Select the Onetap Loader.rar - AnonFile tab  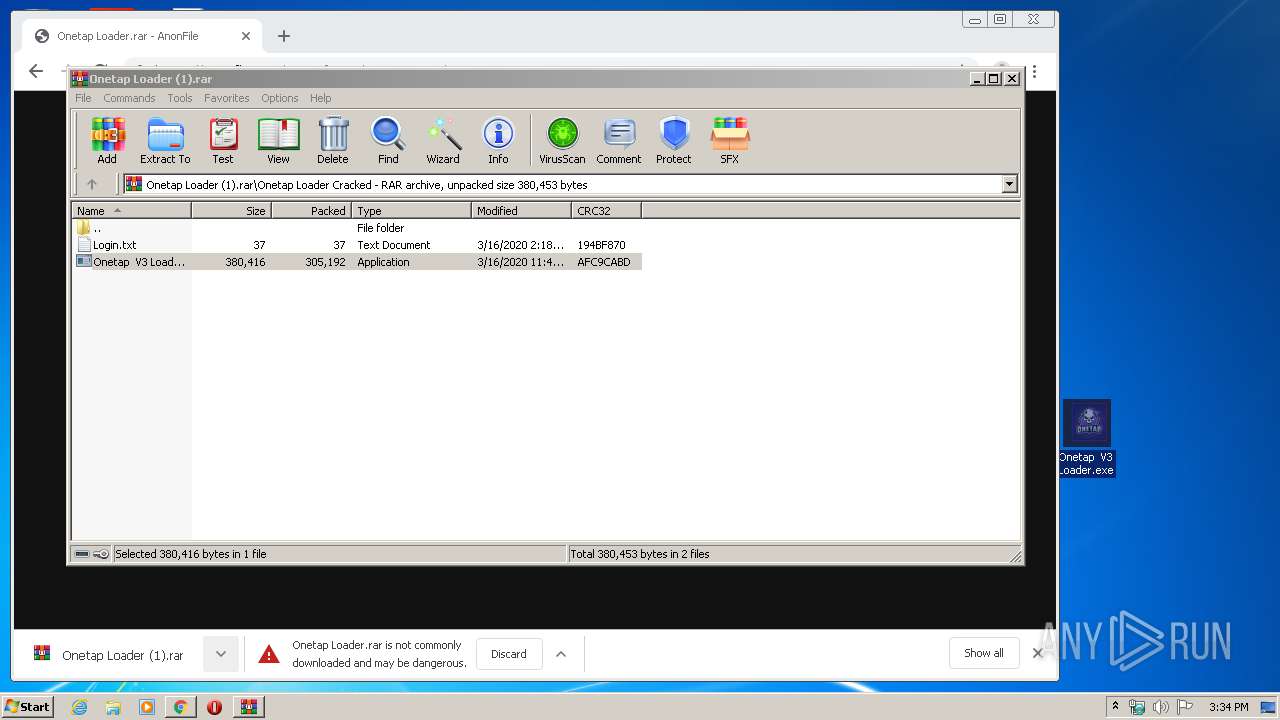tap(141, 36)
